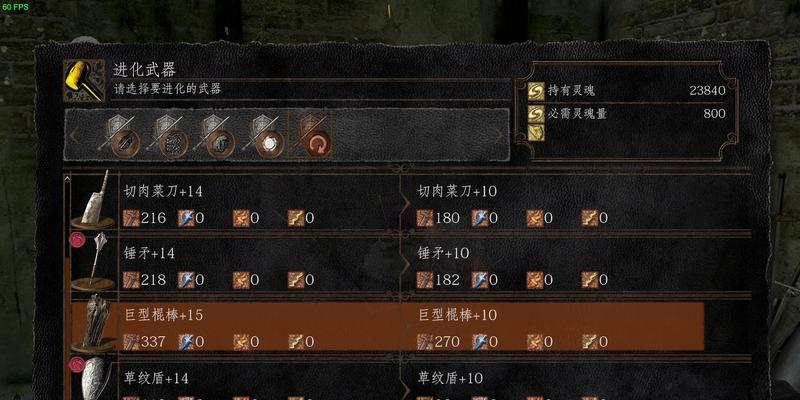Click the red equipped marker beside 锤矛

[x=77, y=240]
